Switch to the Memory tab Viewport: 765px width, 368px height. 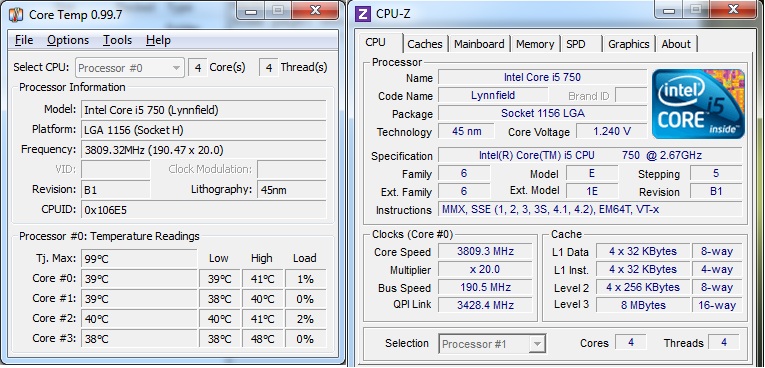coord(535,44)
